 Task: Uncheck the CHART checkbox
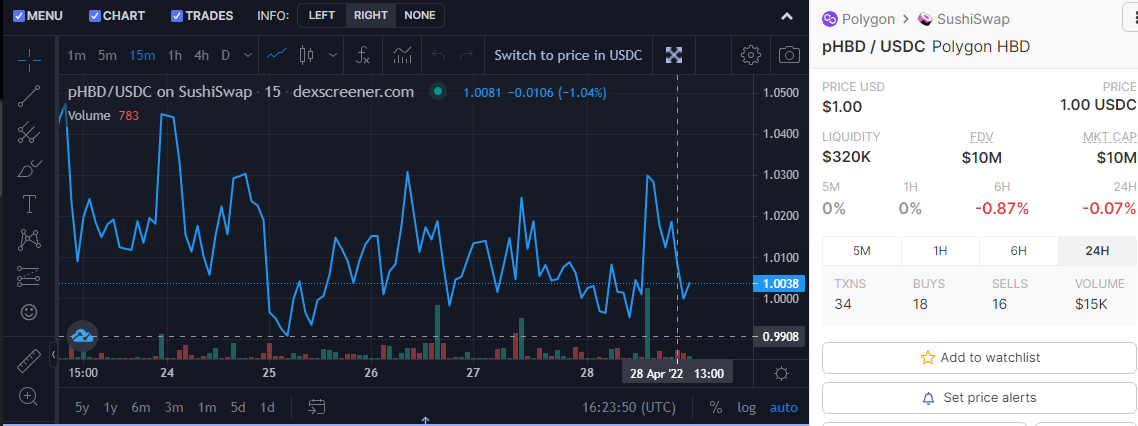tap(95, 16)
